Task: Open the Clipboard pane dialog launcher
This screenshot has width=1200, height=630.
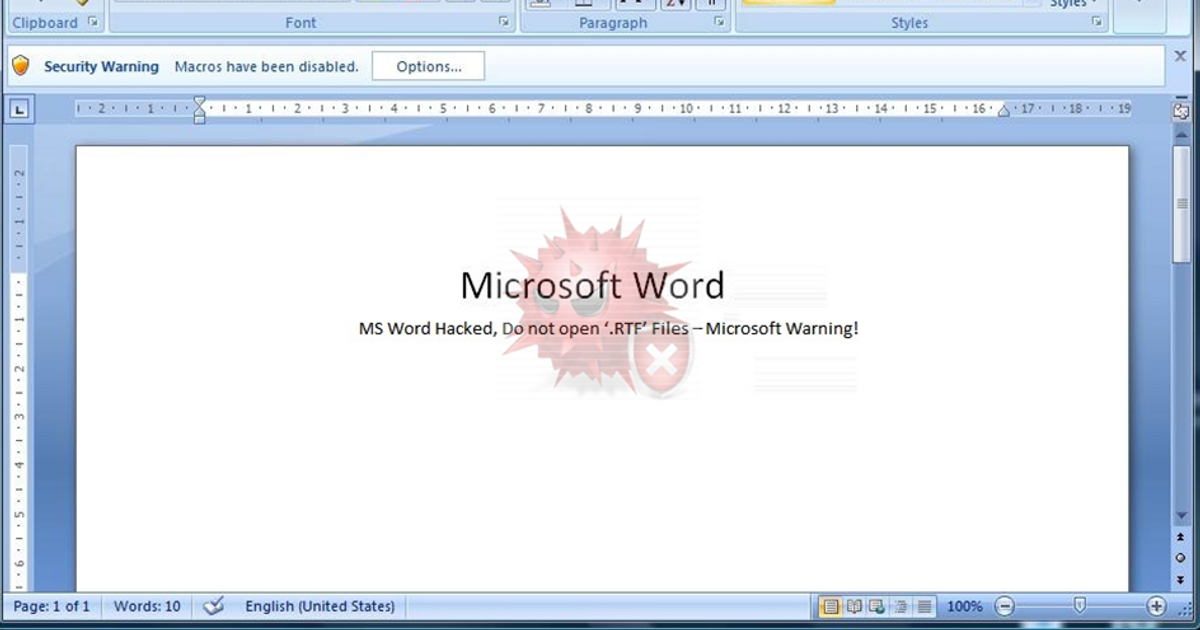Action: coord(94,22)
